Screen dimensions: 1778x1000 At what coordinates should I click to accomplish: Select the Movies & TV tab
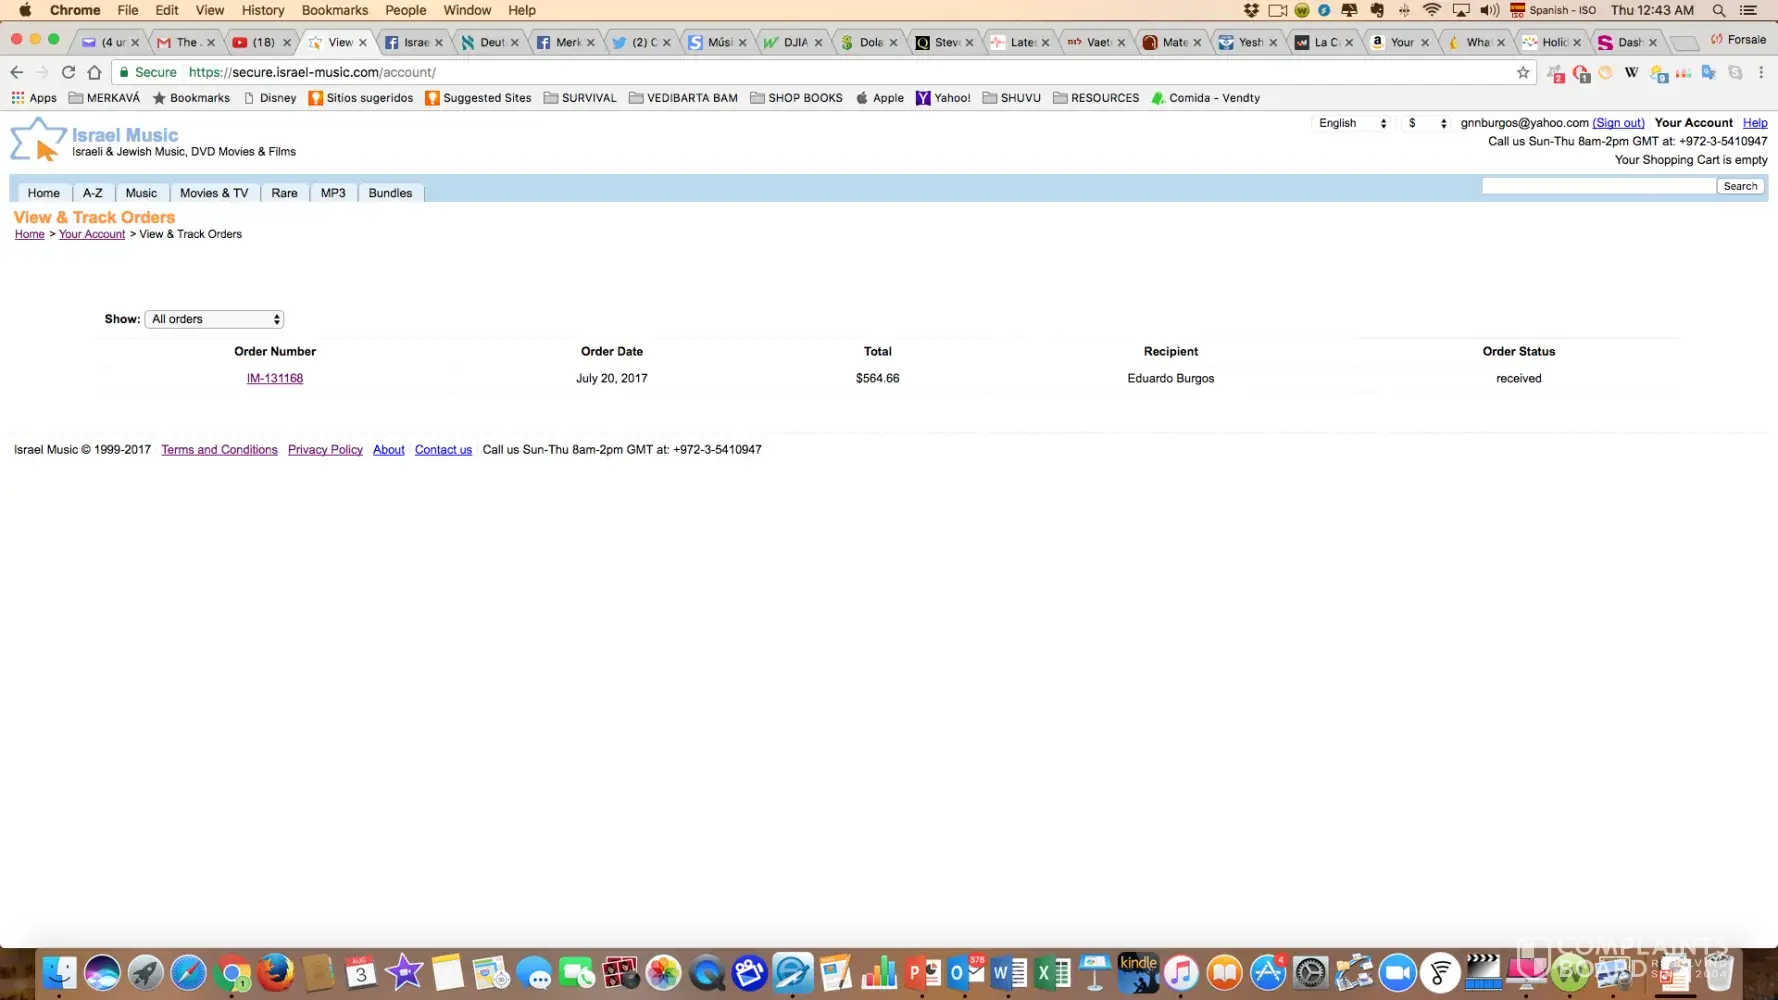point(214,193)
